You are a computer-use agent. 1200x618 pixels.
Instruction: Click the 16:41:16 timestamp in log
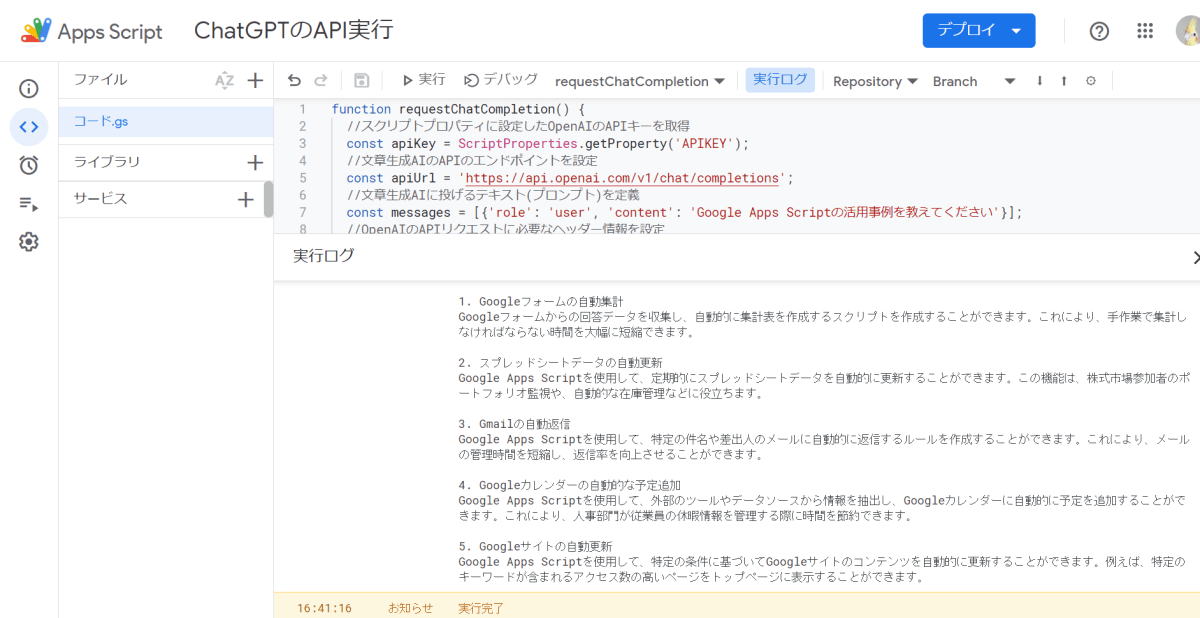324,608
